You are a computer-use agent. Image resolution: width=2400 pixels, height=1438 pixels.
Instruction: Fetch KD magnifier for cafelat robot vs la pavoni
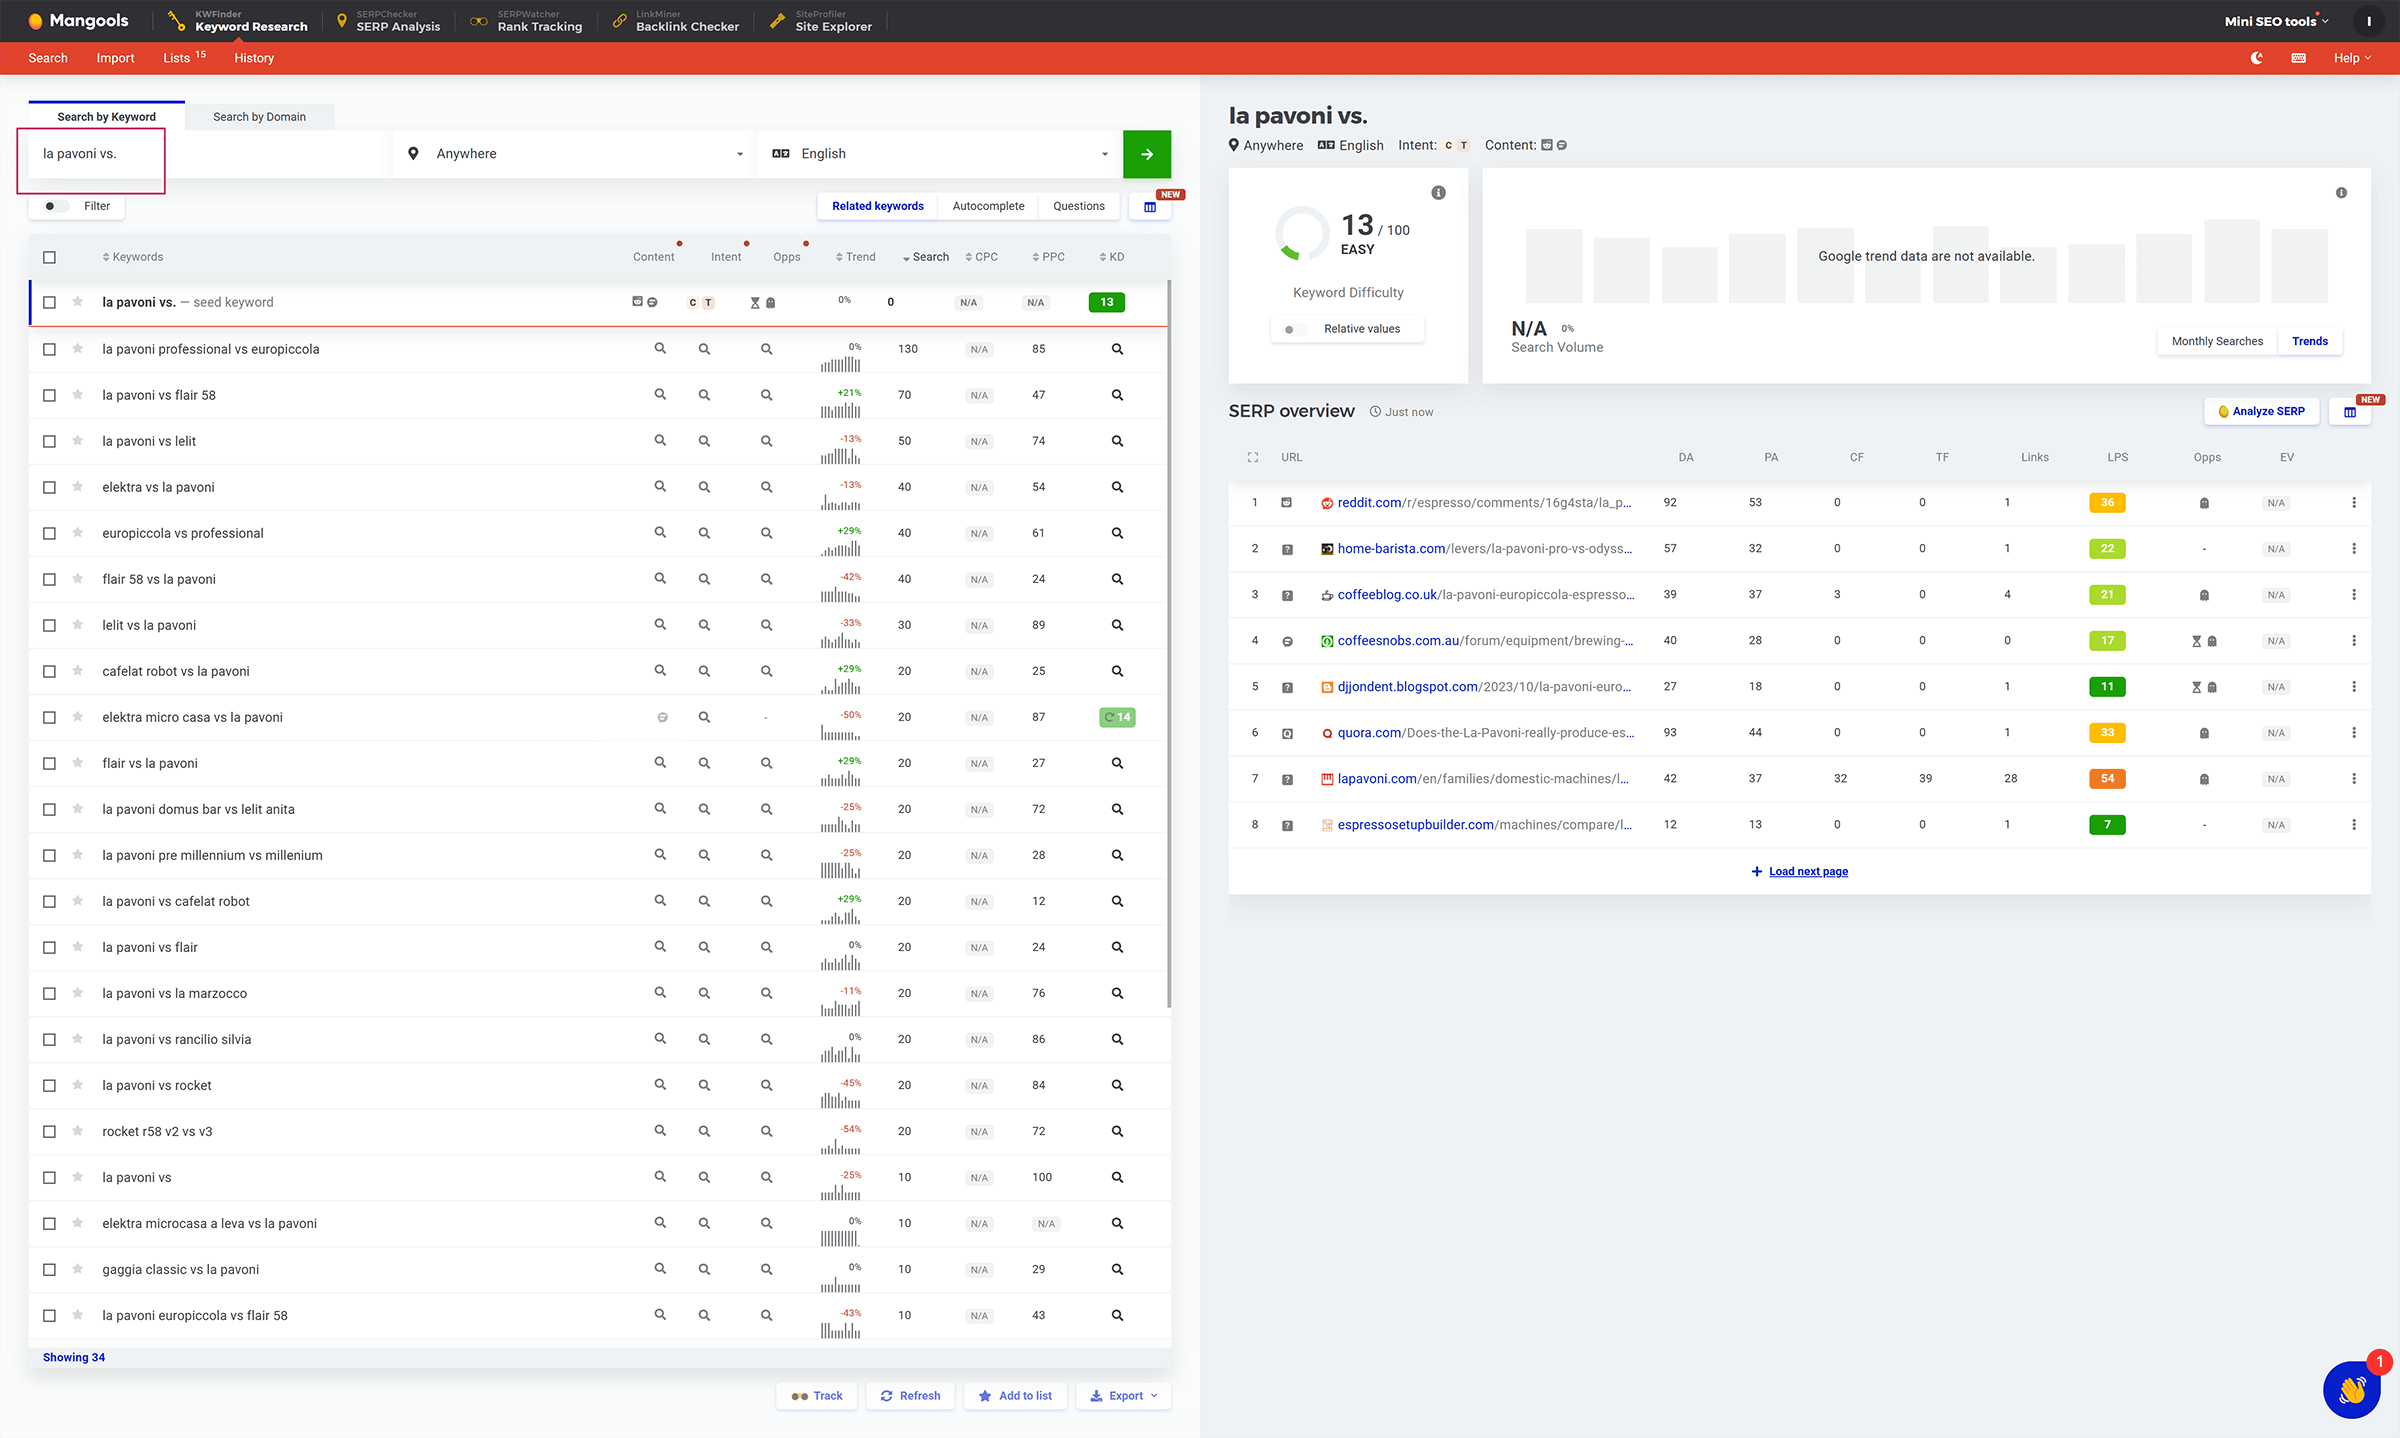[x=1117, y=671]
